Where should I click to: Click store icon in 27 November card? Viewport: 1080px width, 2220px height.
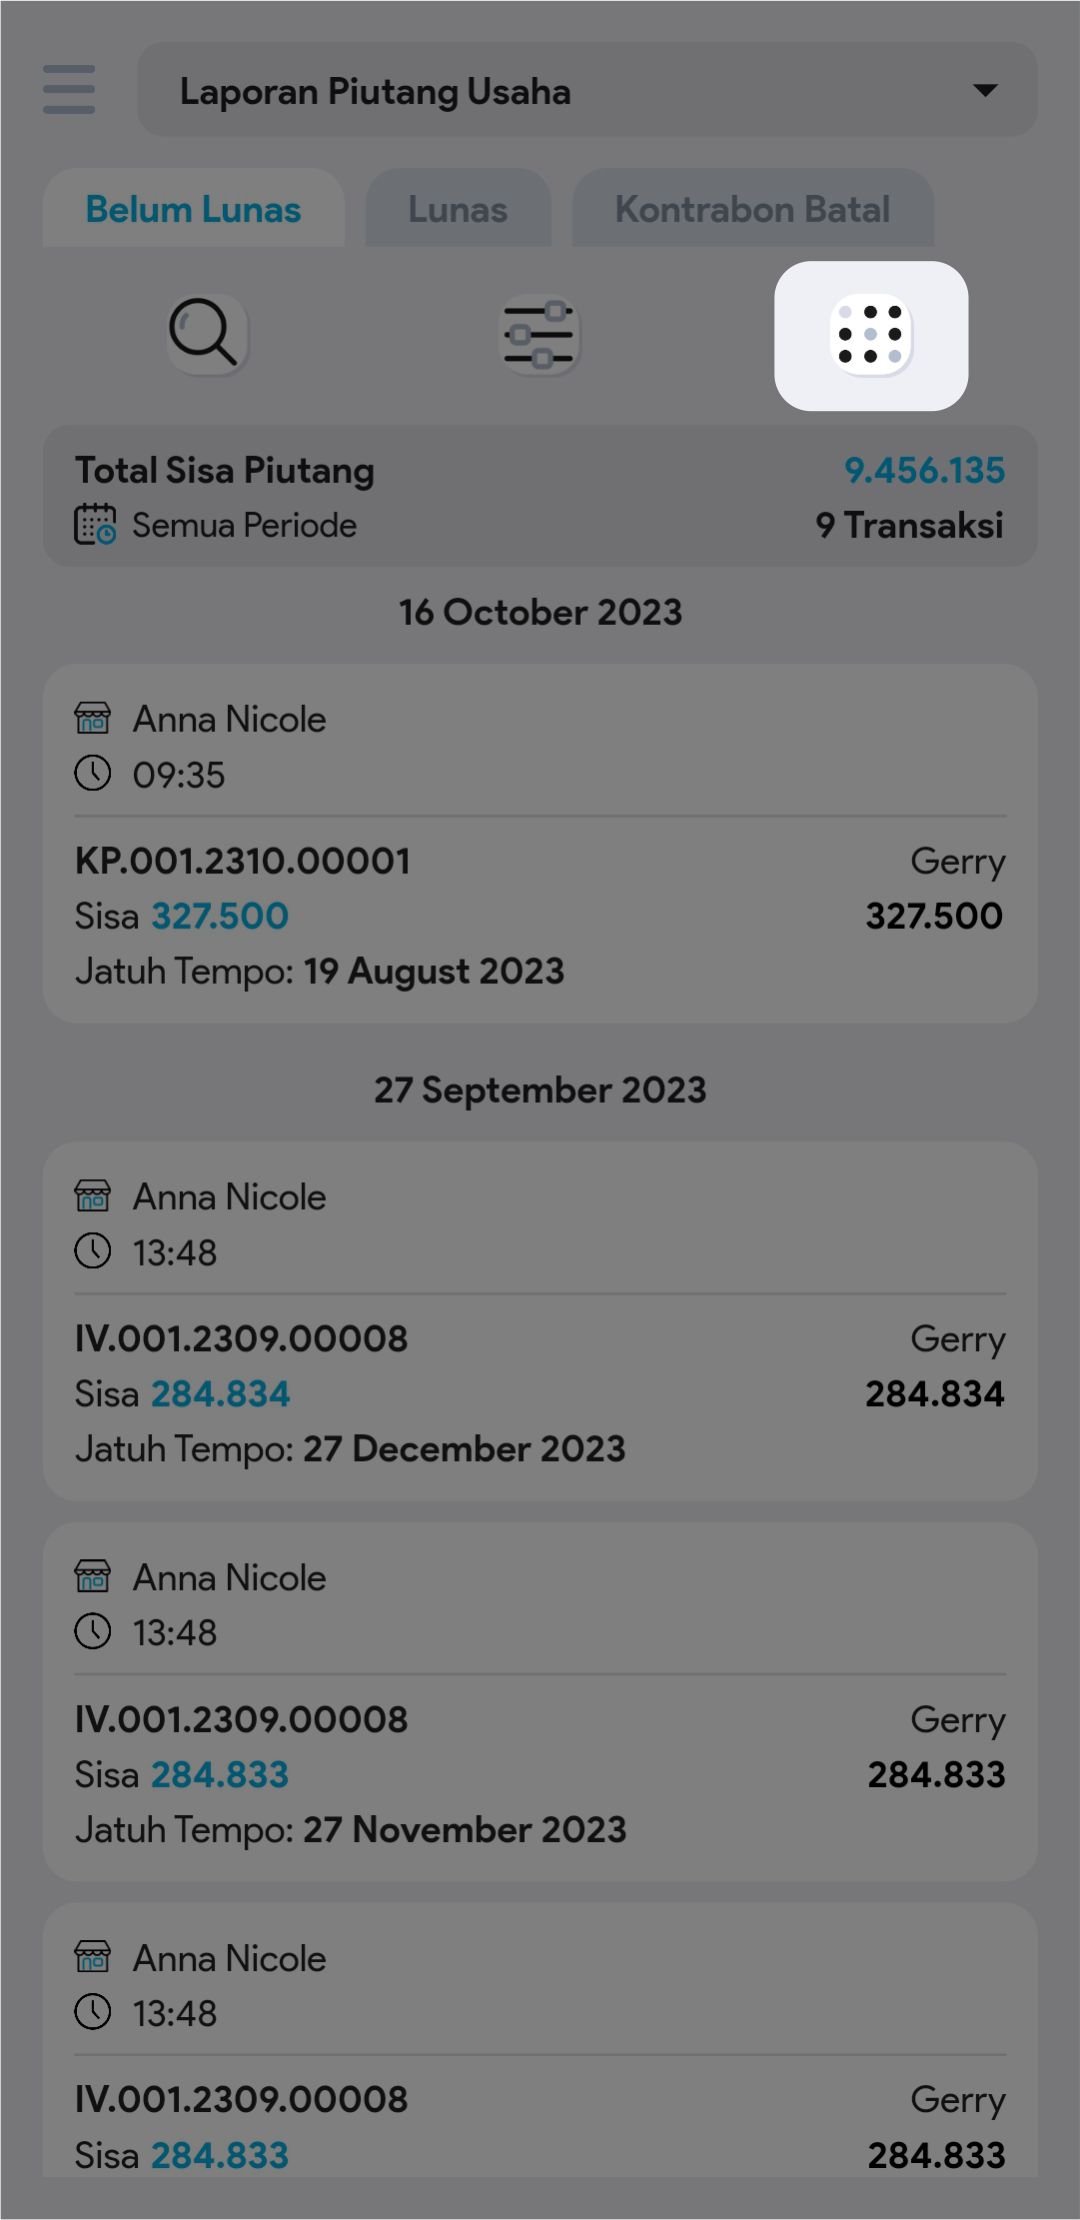93,1577
